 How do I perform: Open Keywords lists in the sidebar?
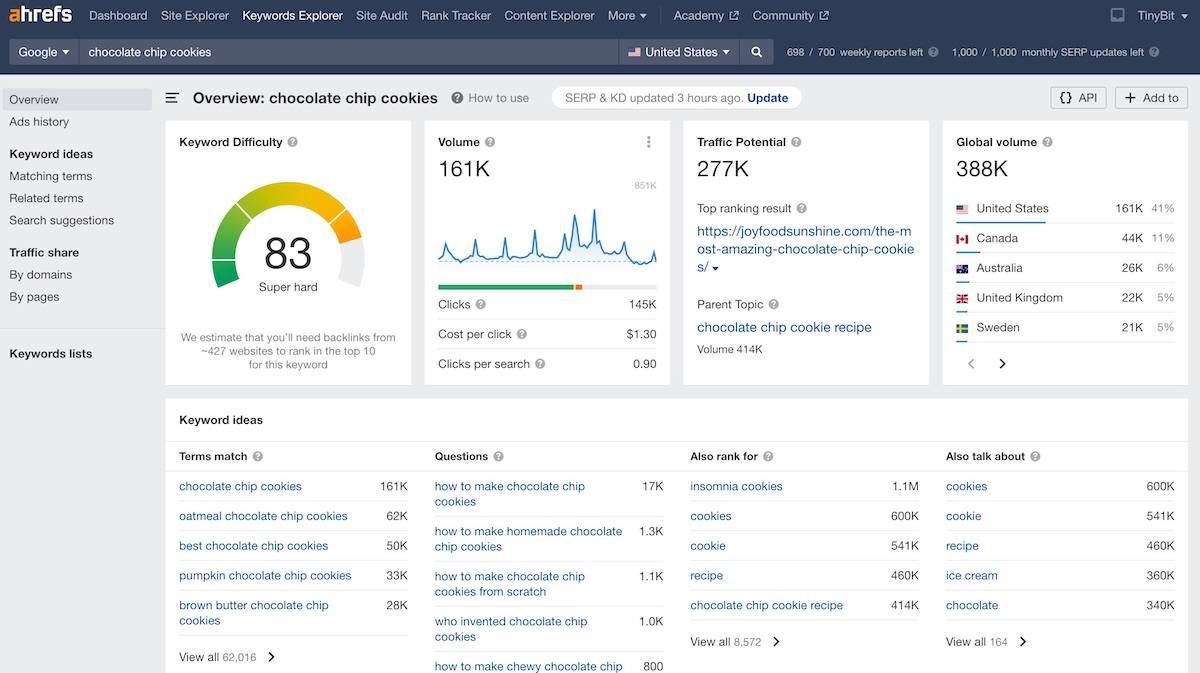pos(50,354)
